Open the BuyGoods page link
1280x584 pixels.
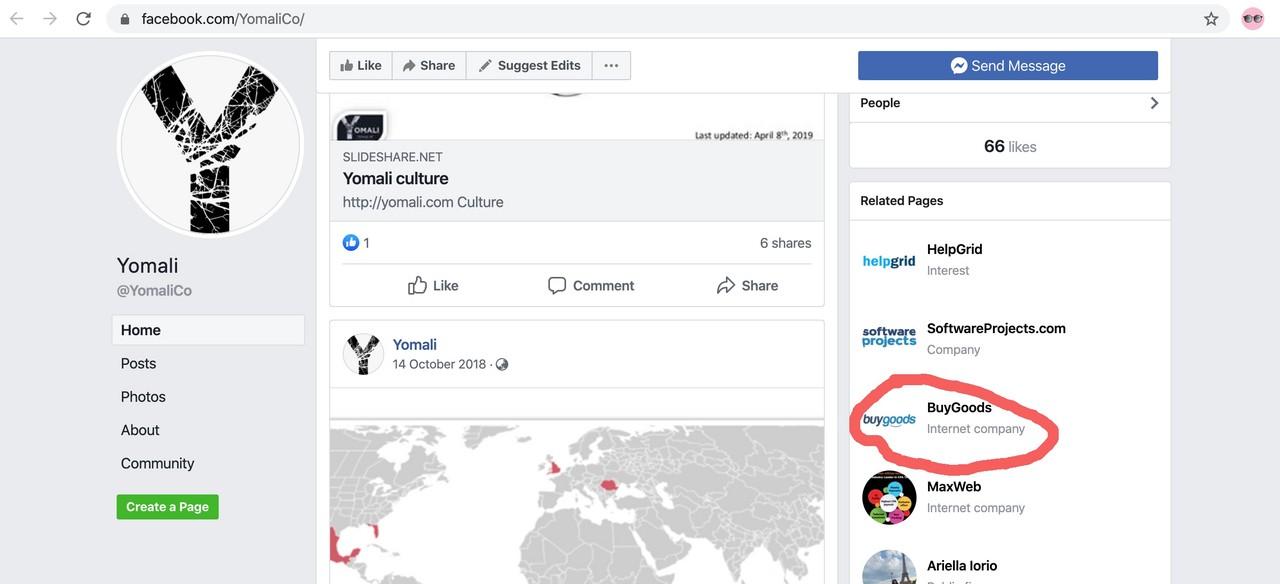(959, 407)
